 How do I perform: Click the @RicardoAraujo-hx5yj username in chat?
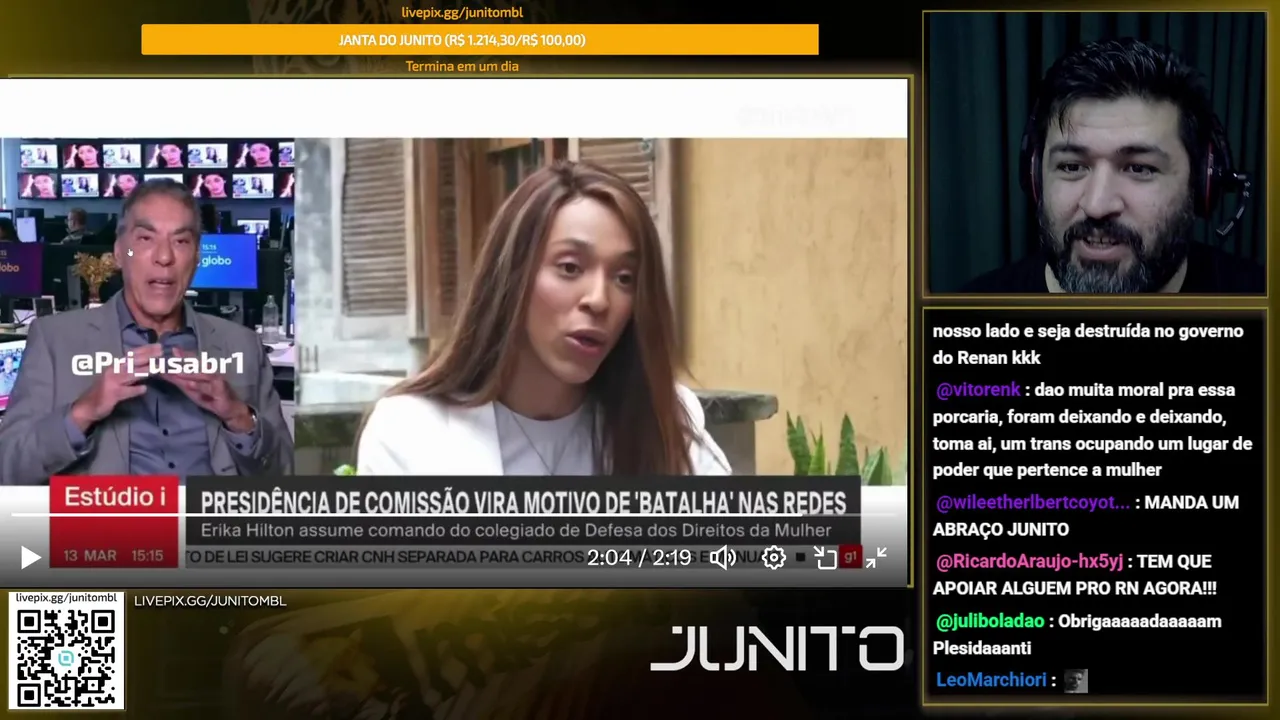point(1029,561)
